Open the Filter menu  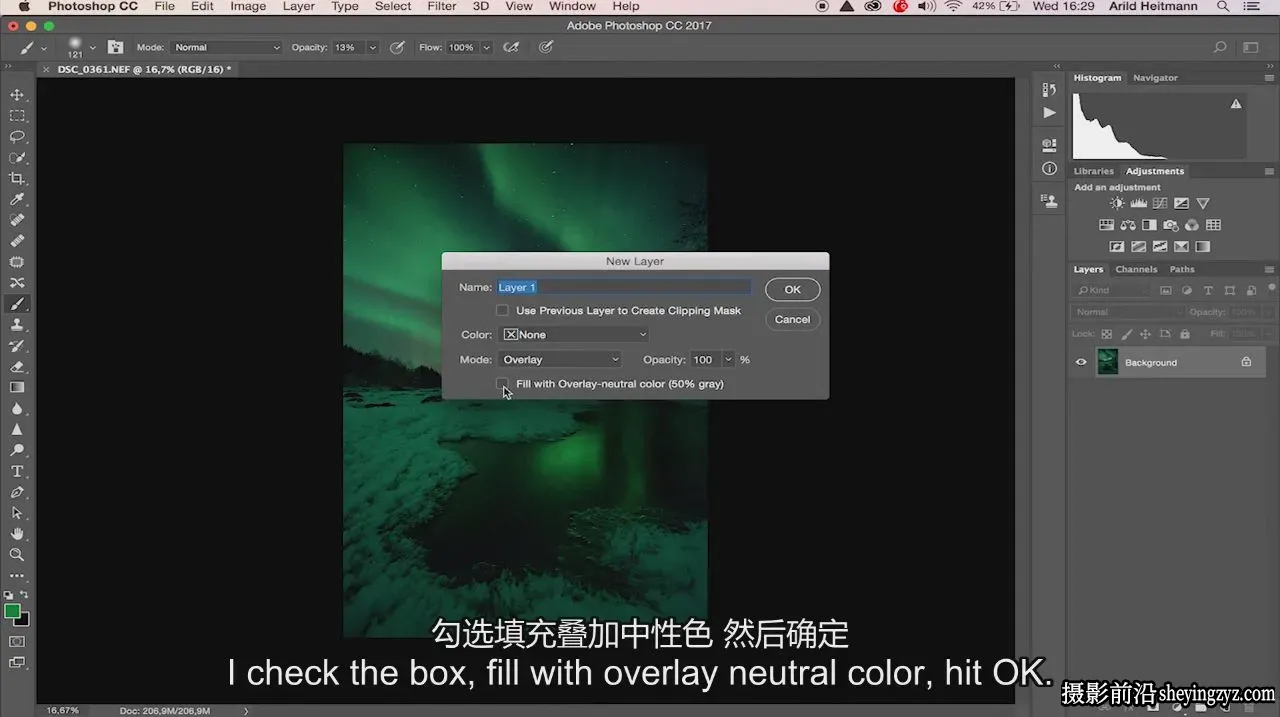(x=442, y=6)
